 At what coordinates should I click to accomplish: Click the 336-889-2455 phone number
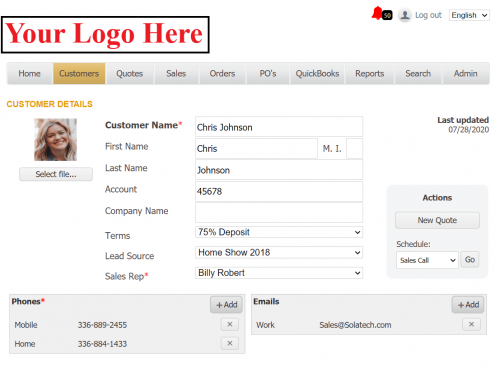(x=102, y=325)
